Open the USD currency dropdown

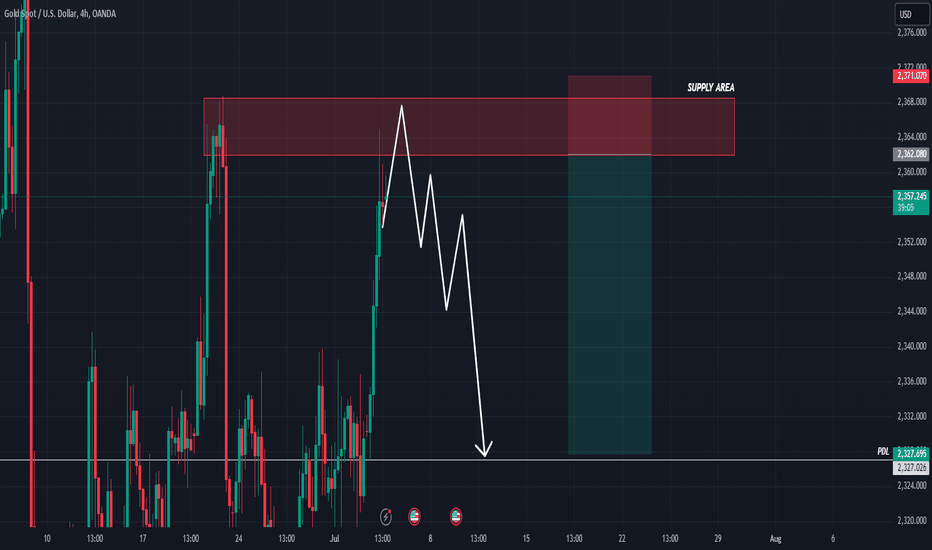point(911,14)
